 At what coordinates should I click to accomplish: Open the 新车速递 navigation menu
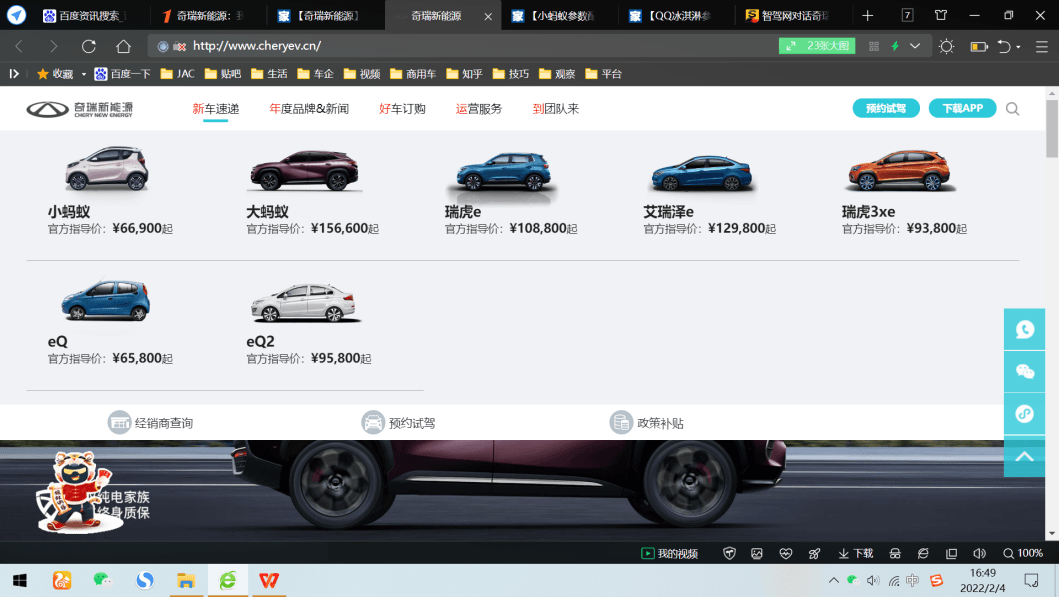click(215, 109)
